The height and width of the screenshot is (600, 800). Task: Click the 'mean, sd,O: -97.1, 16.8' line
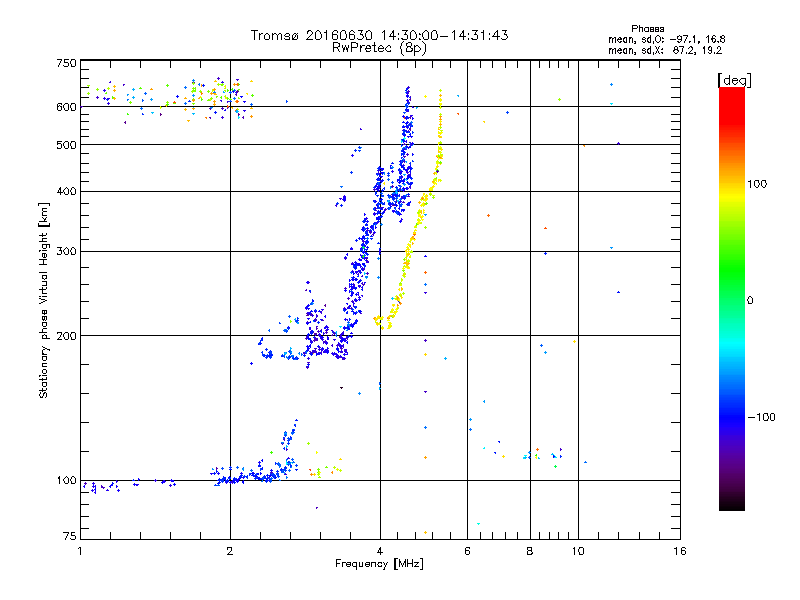tap(666, 39)
